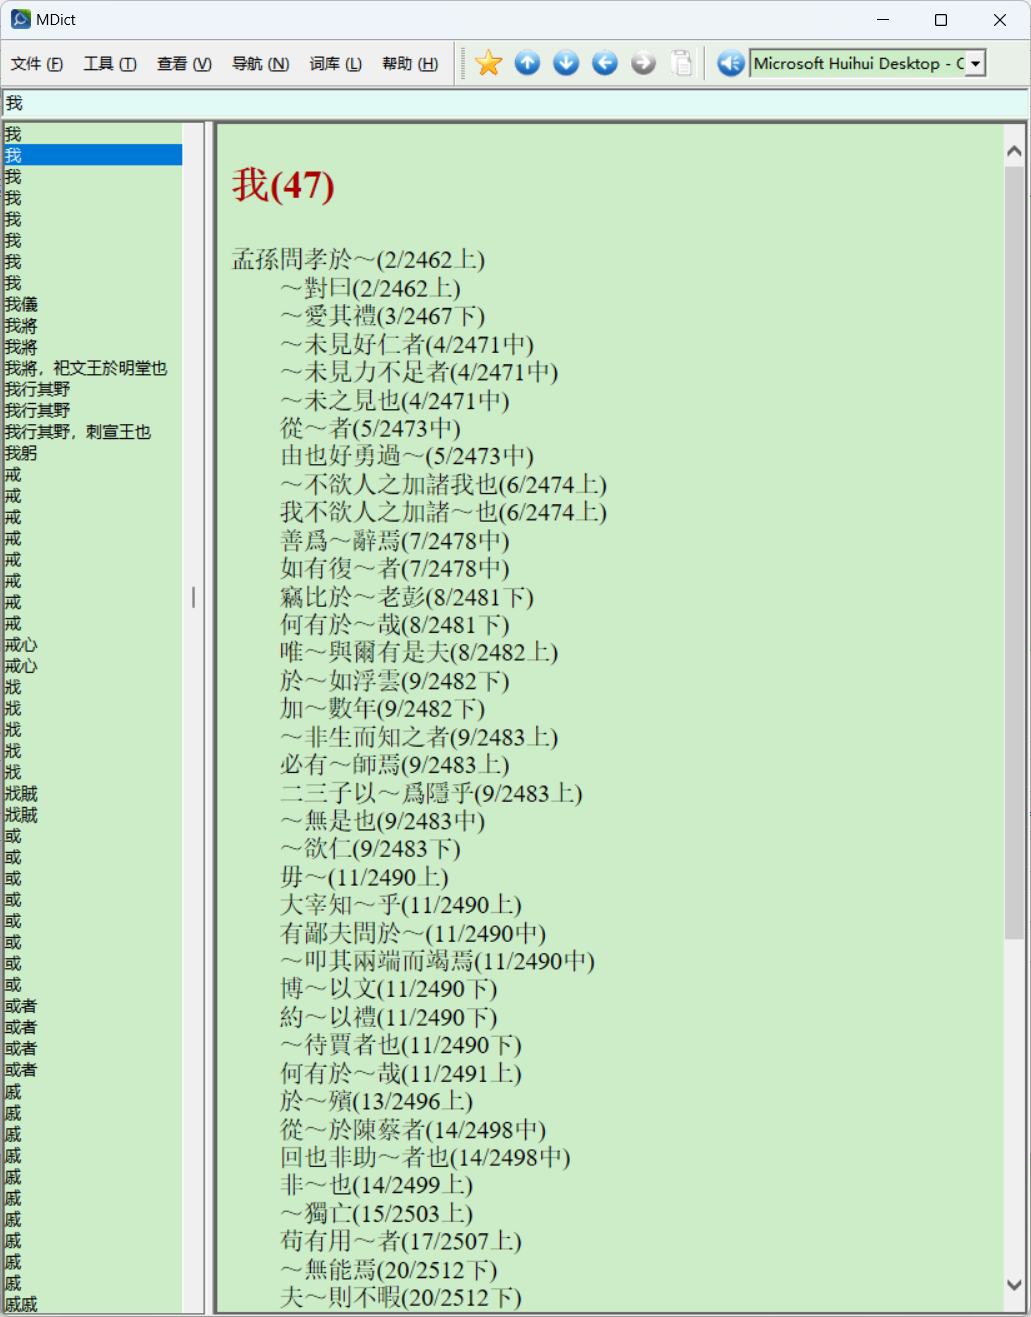Click the gray forward arrow icon
This screenshot has width=1031, height=1317.
(643, 63)
